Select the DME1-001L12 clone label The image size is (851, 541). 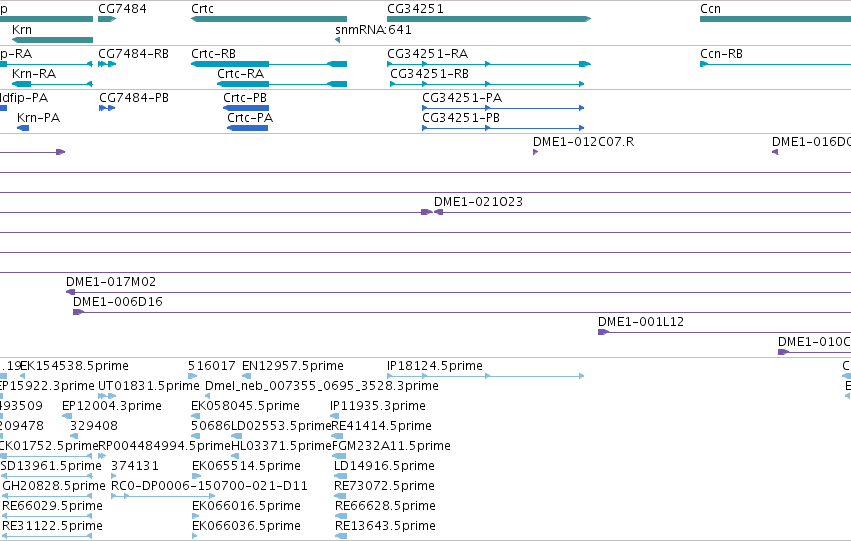(641, 322)
